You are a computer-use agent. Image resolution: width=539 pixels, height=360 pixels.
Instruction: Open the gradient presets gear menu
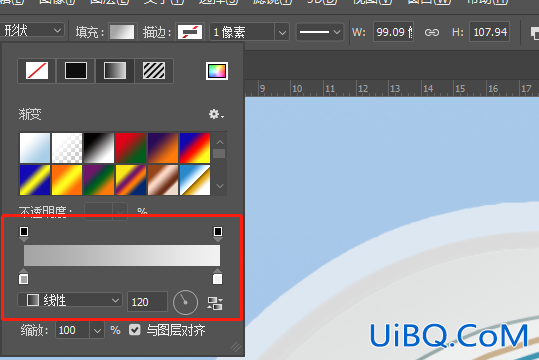[x=216, y=114]
